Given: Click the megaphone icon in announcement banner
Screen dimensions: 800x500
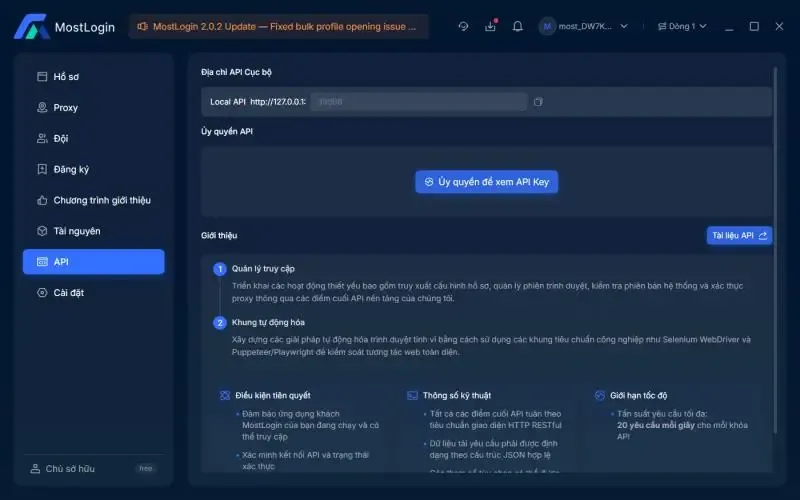Looking at the screenshot, I should (x=142, y=27).
